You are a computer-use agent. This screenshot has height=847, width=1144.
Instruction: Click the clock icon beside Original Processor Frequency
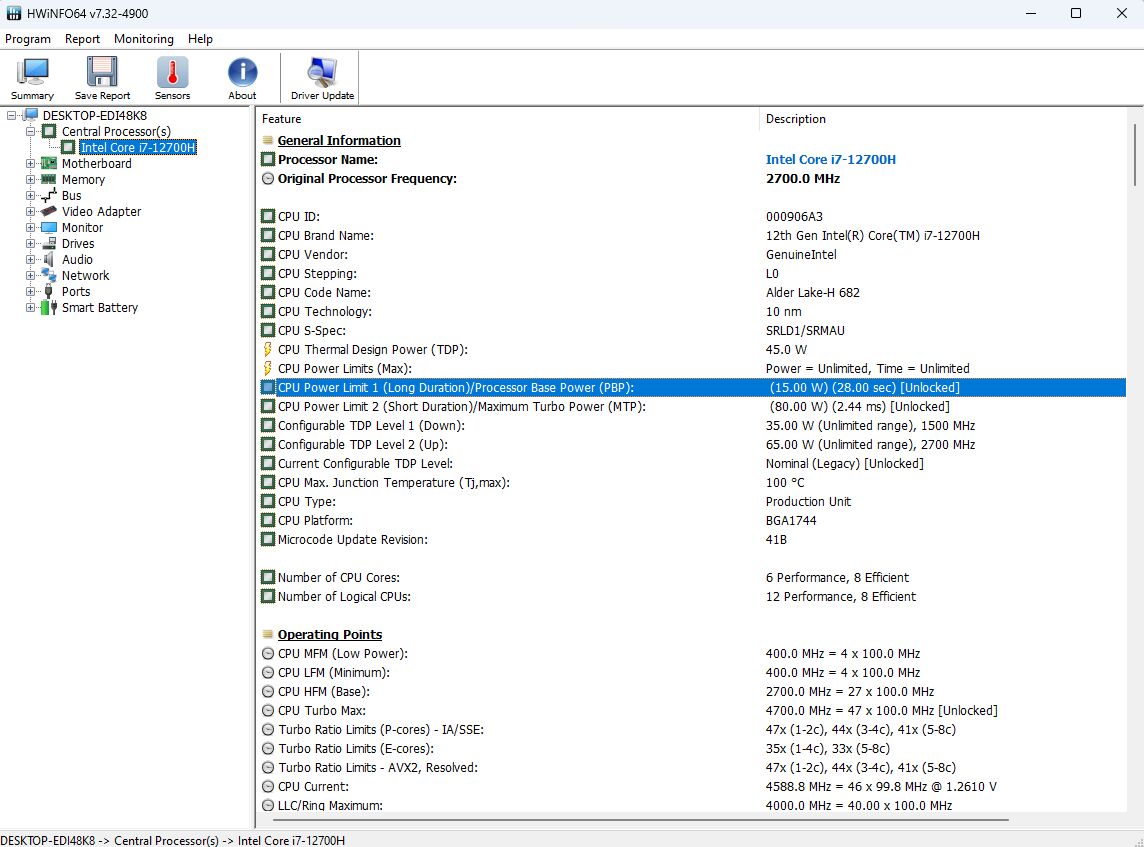pos(268,179)
